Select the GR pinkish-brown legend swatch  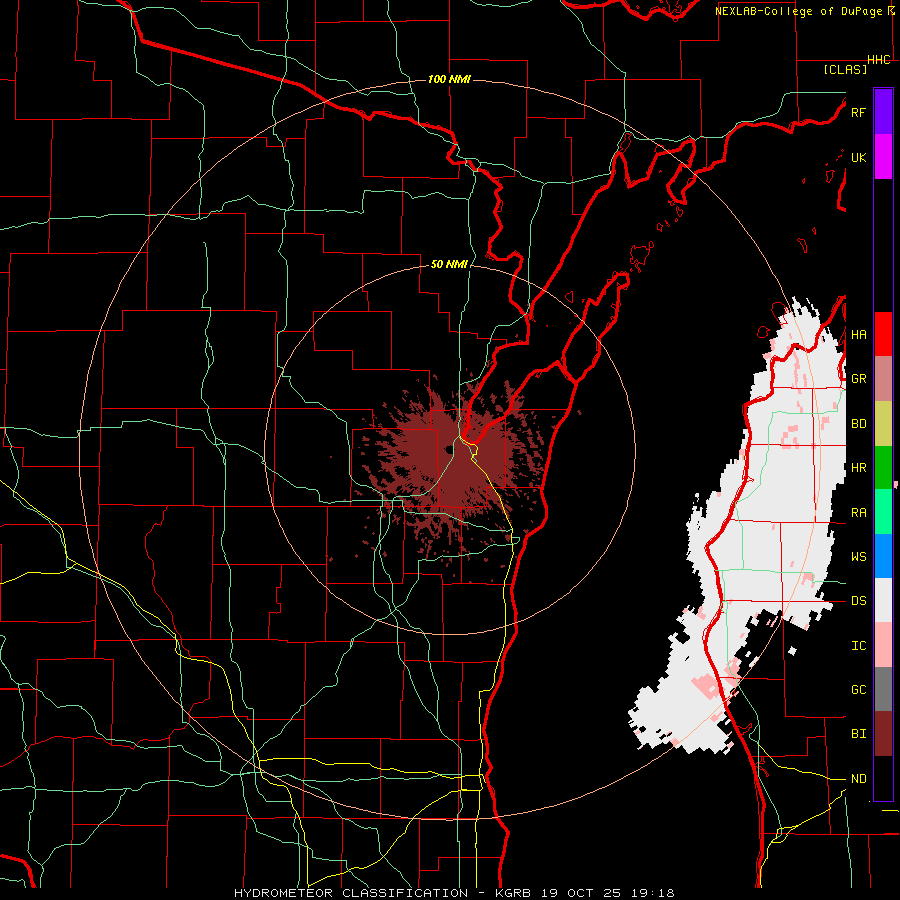tap(883, 378)
